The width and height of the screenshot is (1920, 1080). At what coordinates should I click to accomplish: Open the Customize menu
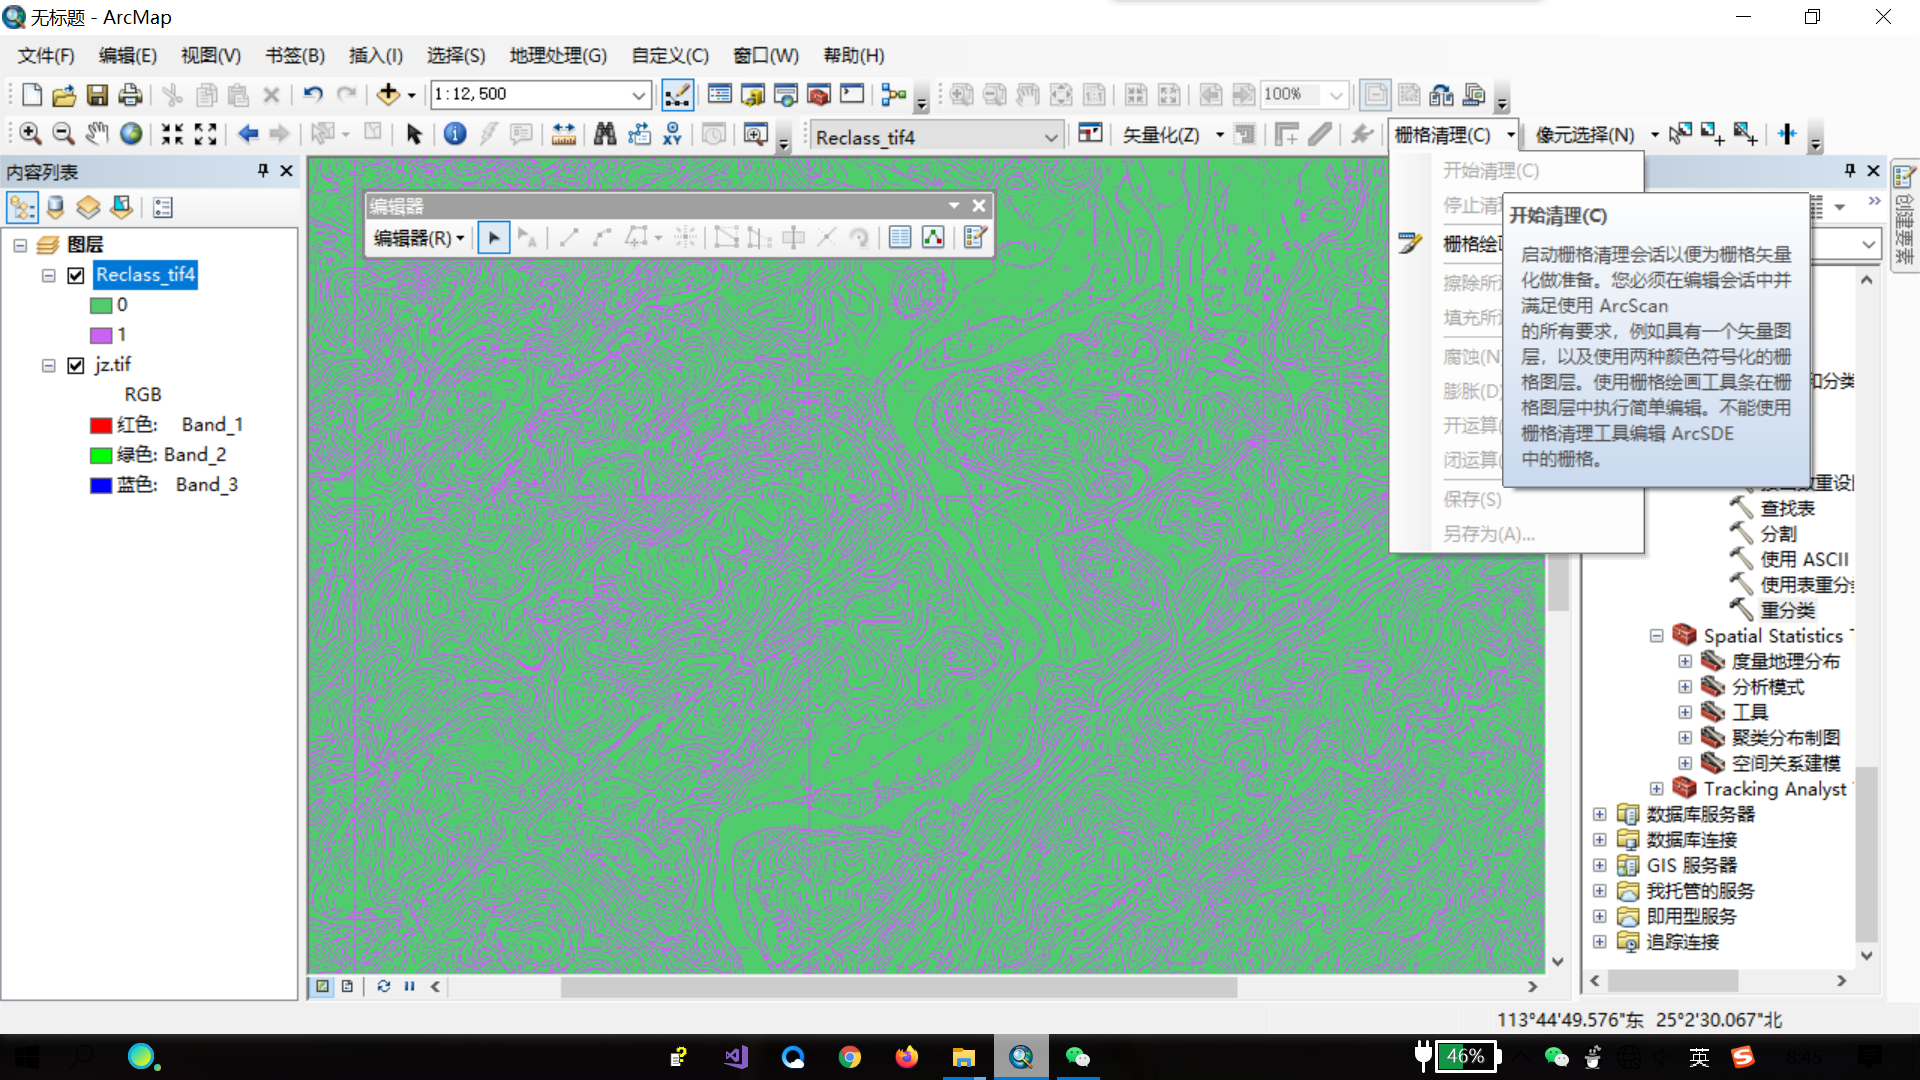(x=670, y=56)
